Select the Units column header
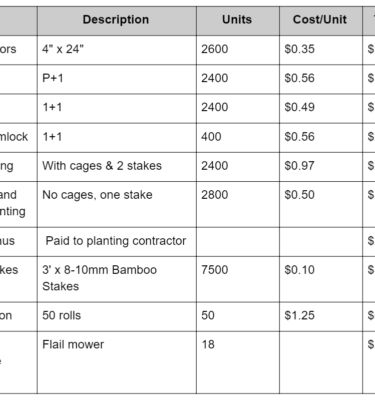375x400 pixels. click(238, 21)
